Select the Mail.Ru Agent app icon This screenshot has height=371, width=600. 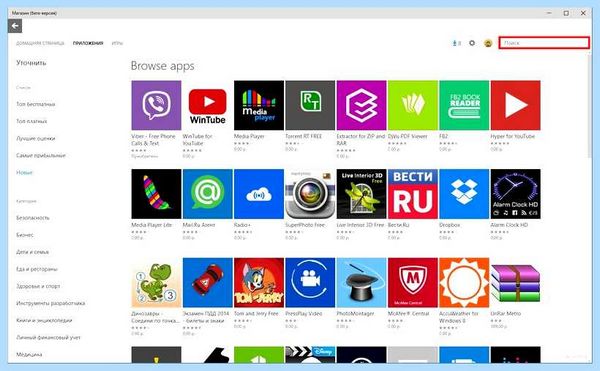[x=207, y=194]
